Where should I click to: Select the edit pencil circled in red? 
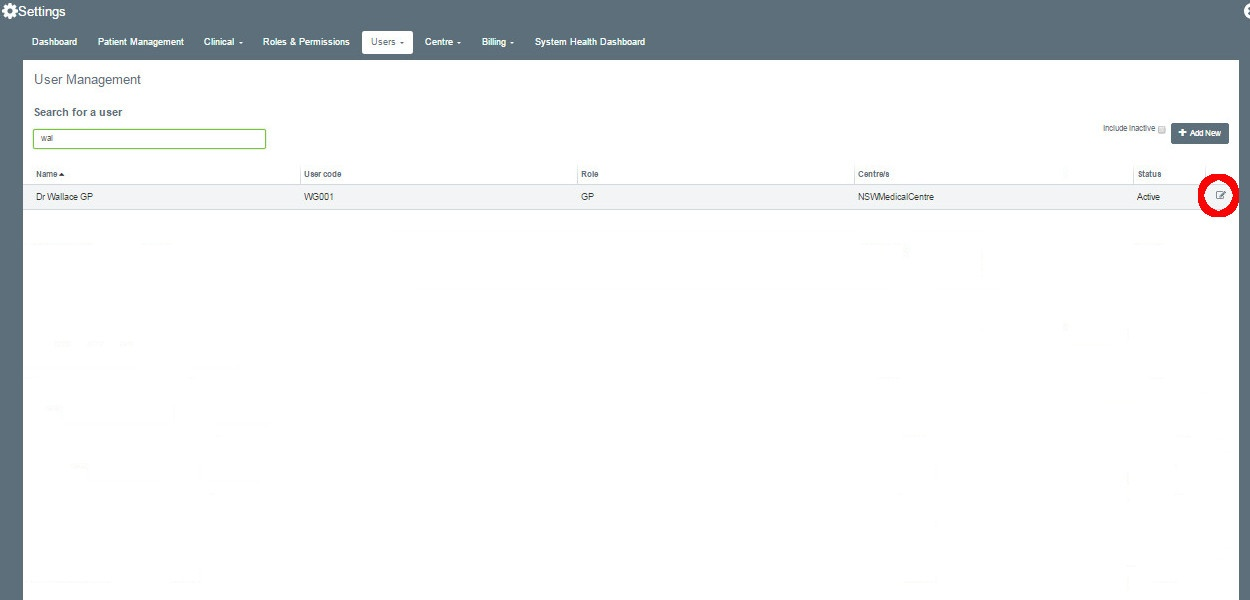(x=1218, y=196)
